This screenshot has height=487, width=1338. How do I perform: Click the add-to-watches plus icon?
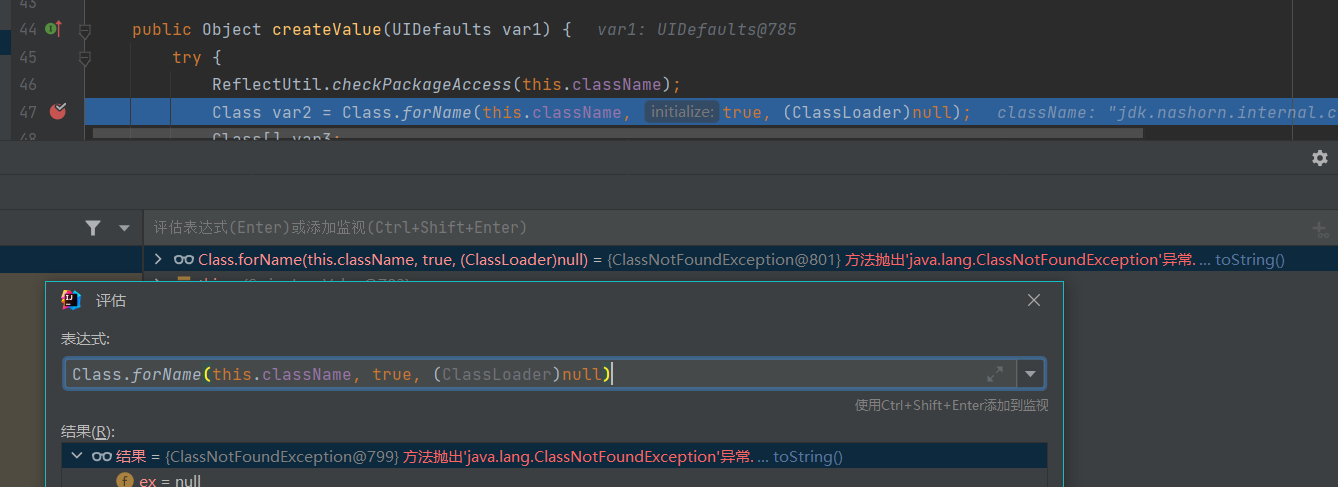tap(1320, 229)
